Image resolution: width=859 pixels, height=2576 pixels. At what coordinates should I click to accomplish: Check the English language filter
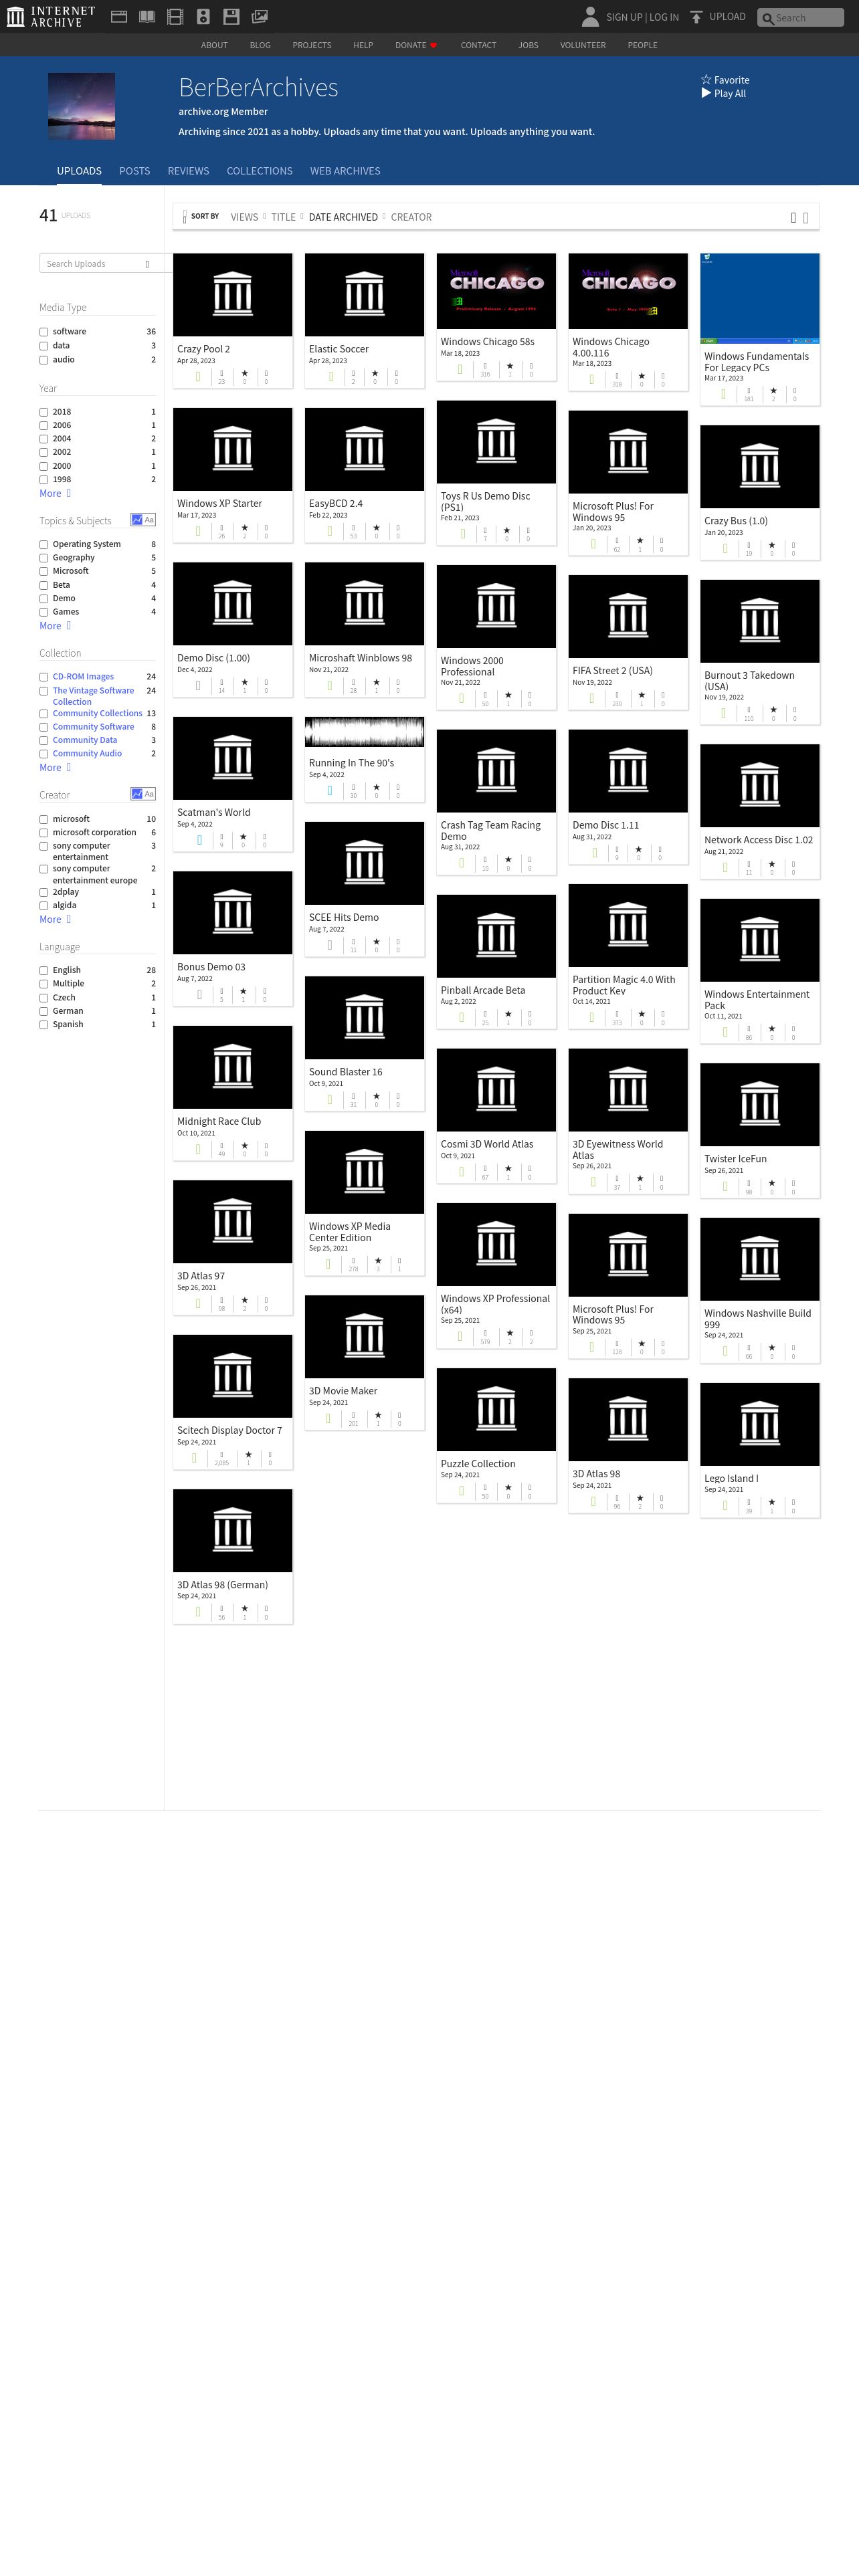tap(44, 971)
